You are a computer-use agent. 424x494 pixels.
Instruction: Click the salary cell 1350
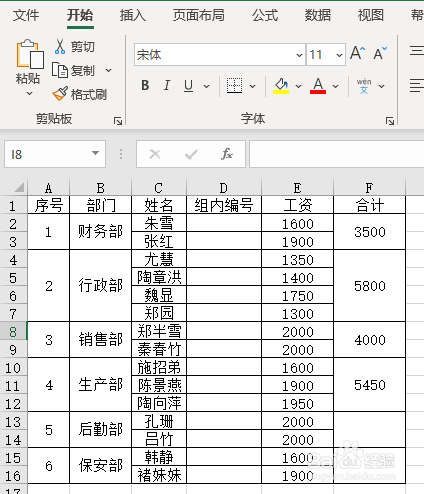coord(298,259)
